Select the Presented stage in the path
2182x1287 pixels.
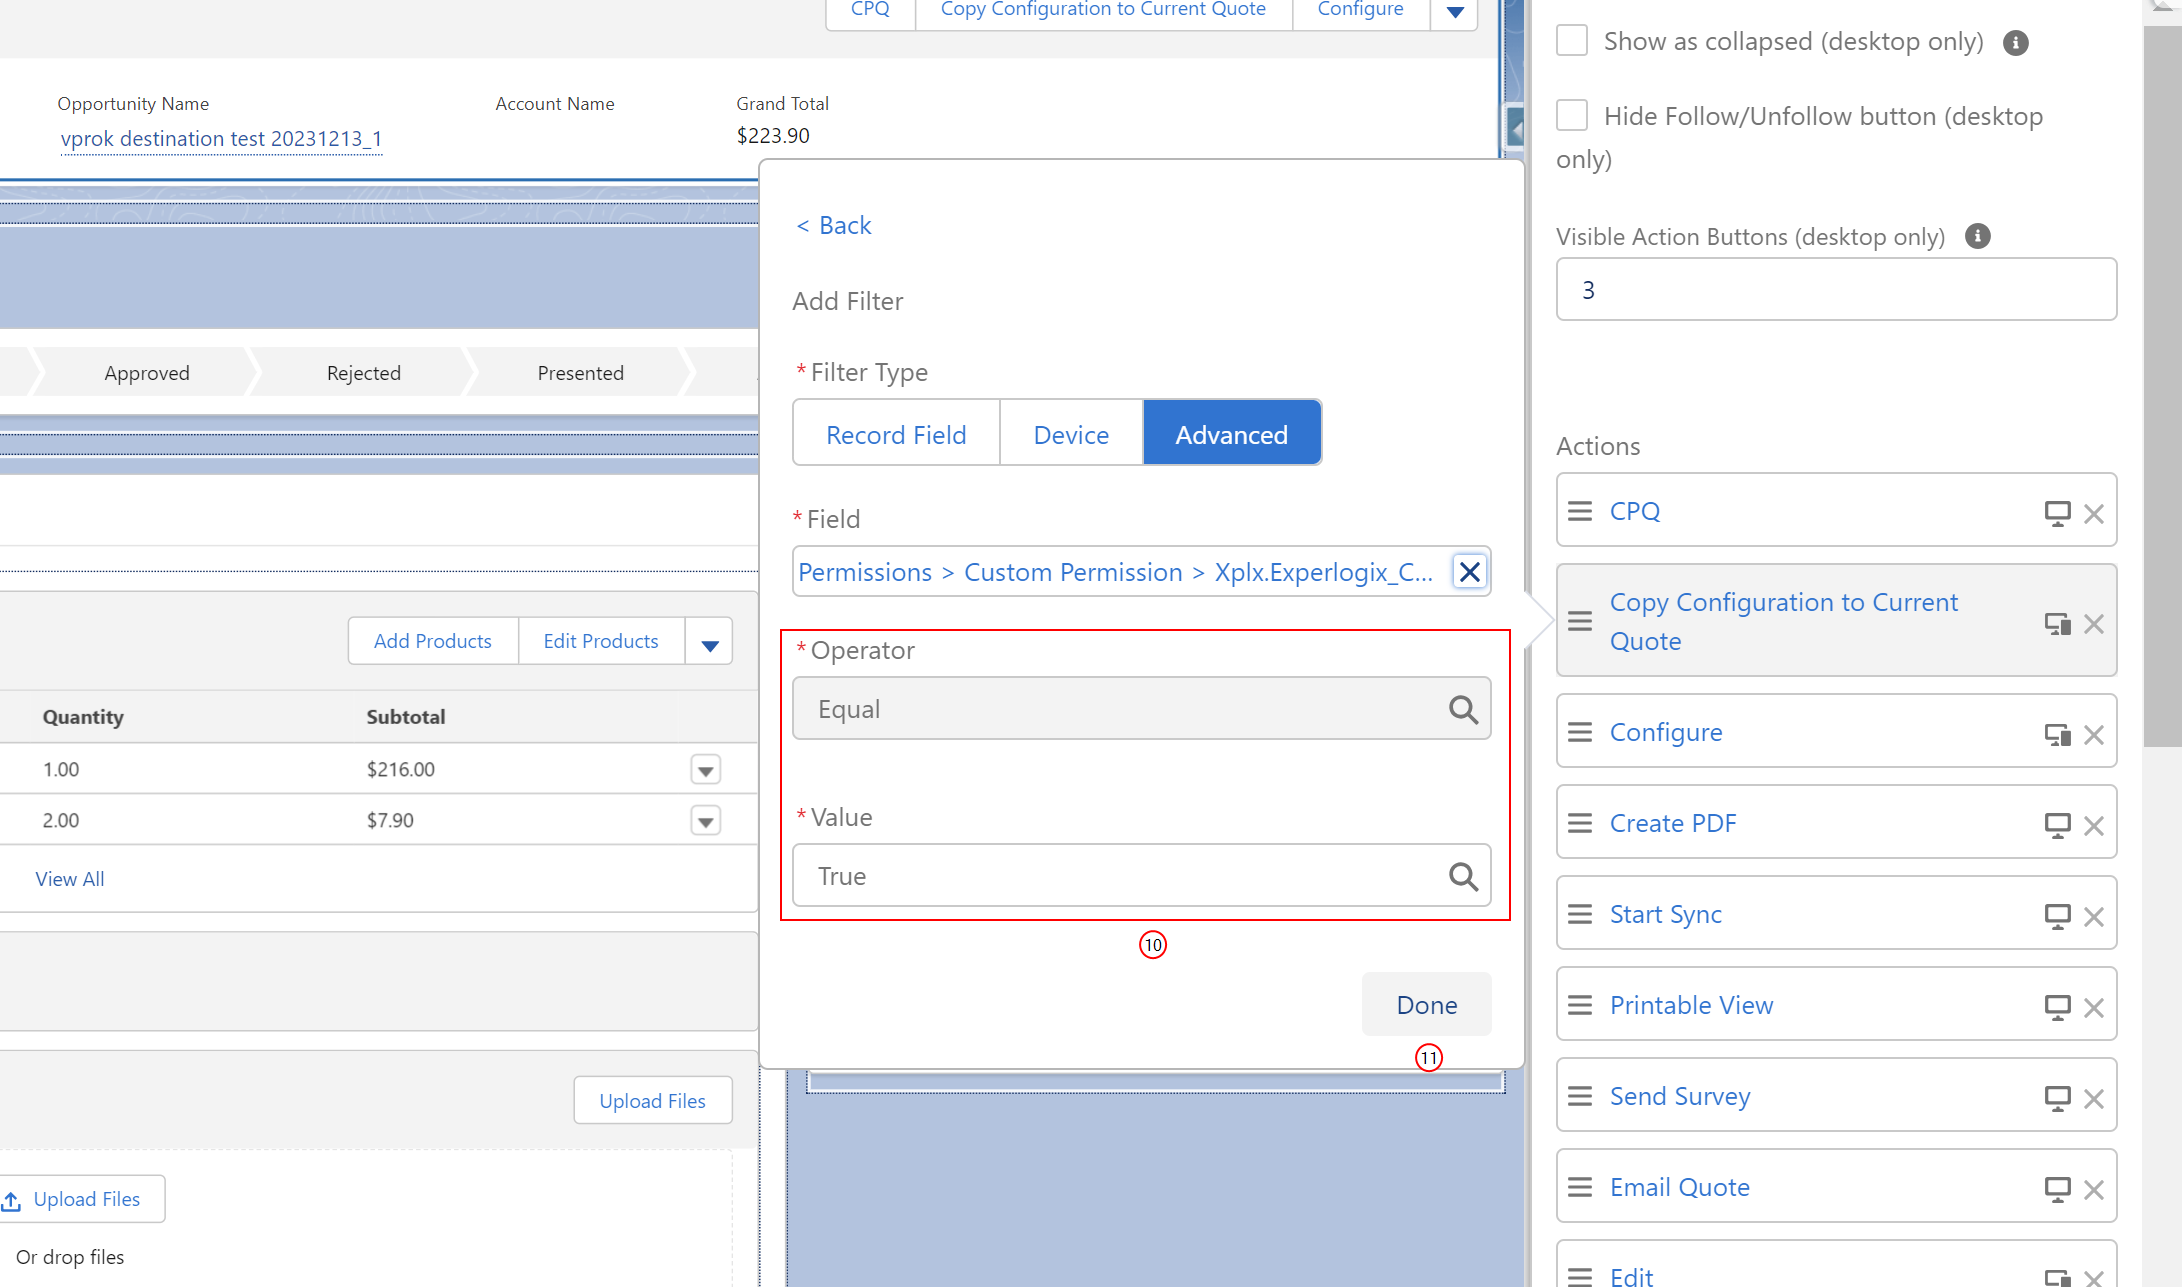click(581, 373)
